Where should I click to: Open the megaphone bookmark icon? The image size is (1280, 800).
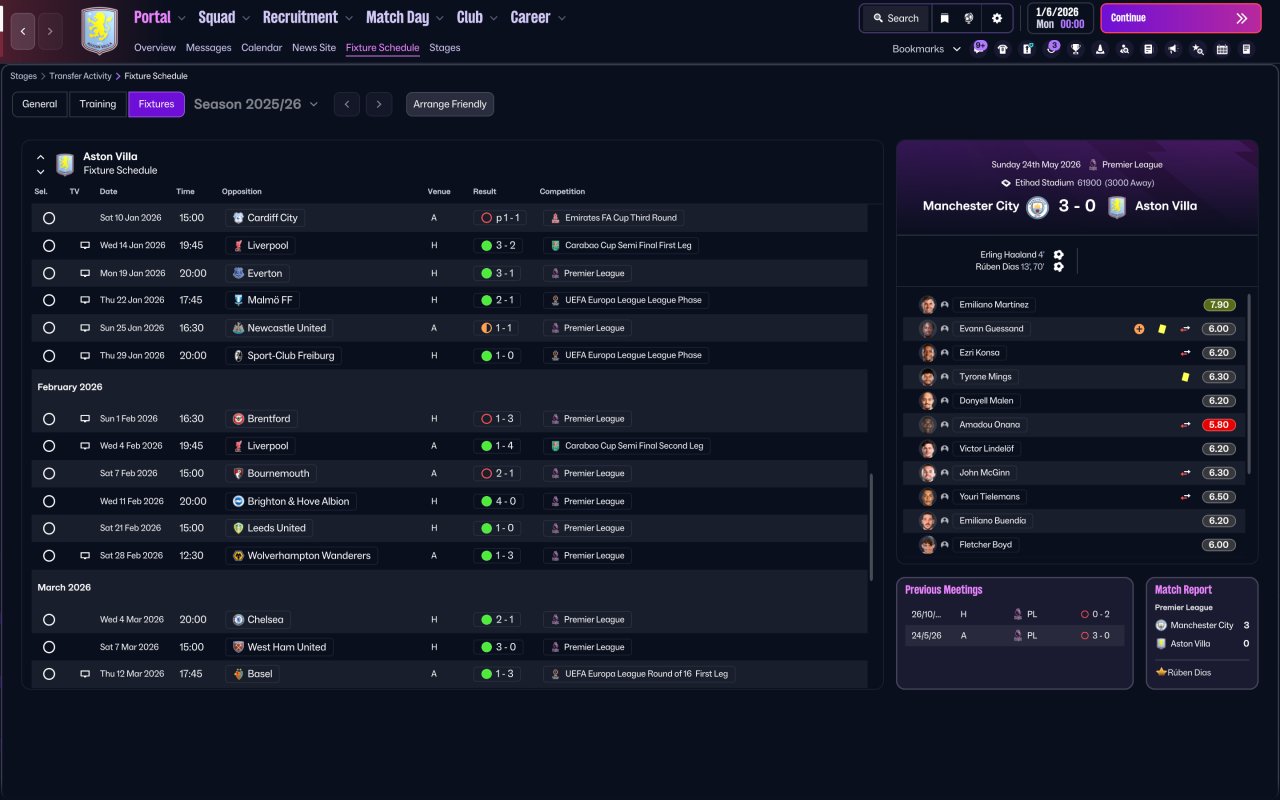[x=1173, y=49]
